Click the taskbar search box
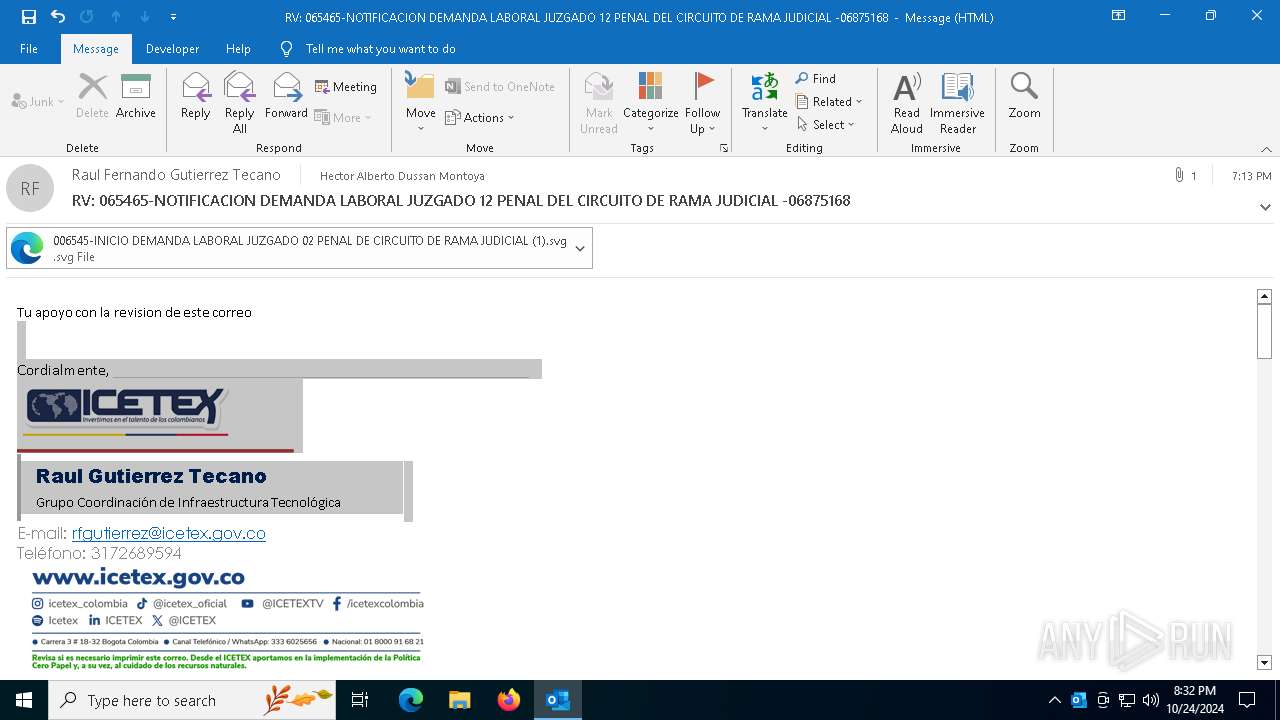This screenshot has width=1280, height=720. pos(192,700)
